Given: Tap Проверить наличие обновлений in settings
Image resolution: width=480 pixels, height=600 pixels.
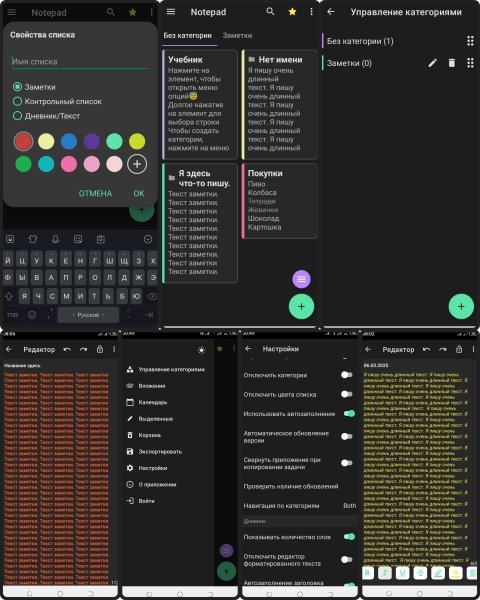Looking at the screenshot, I should pos(291,486).
